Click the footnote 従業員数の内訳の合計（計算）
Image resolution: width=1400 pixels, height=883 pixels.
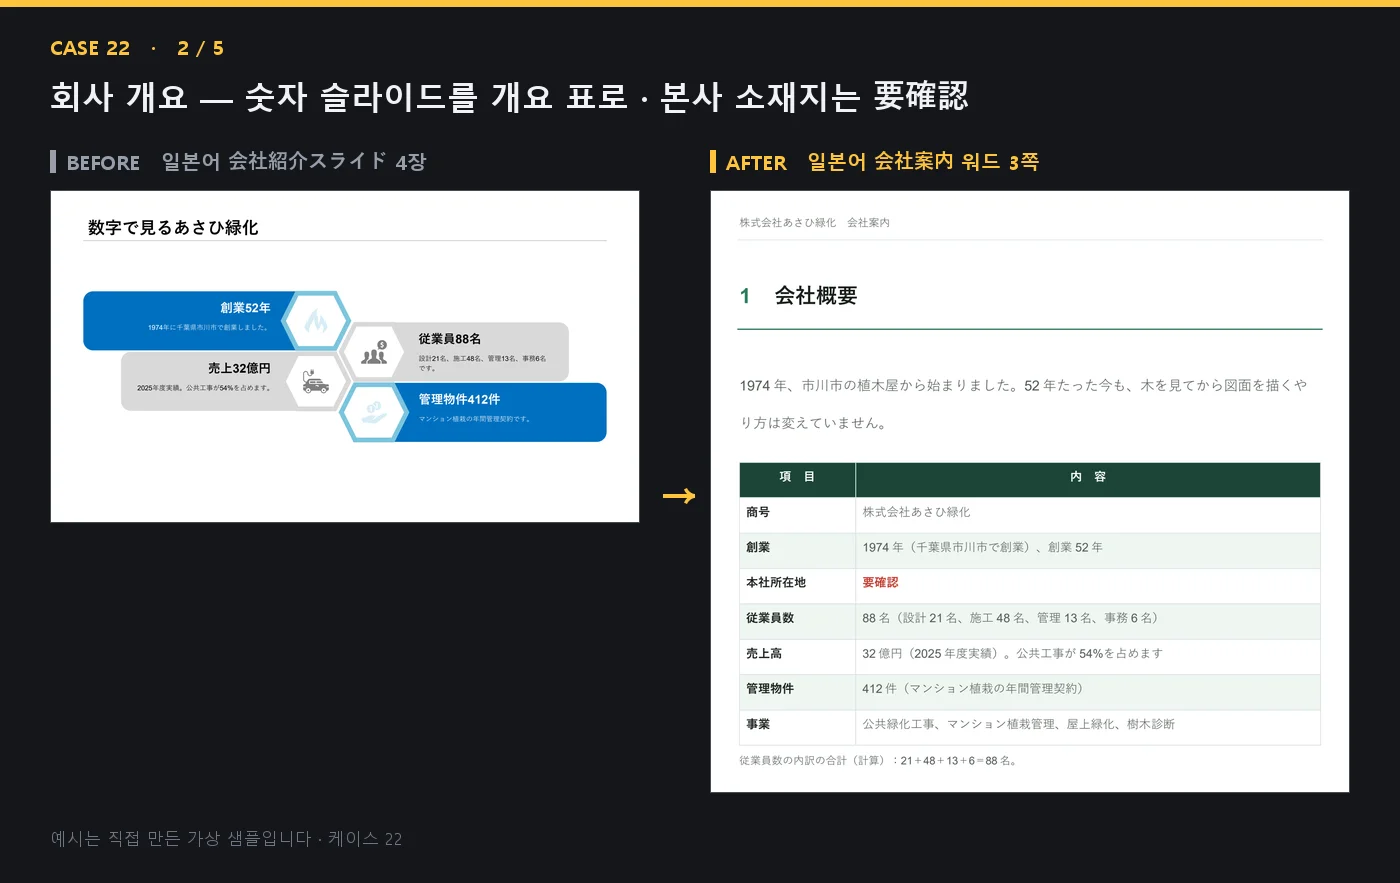879,761
